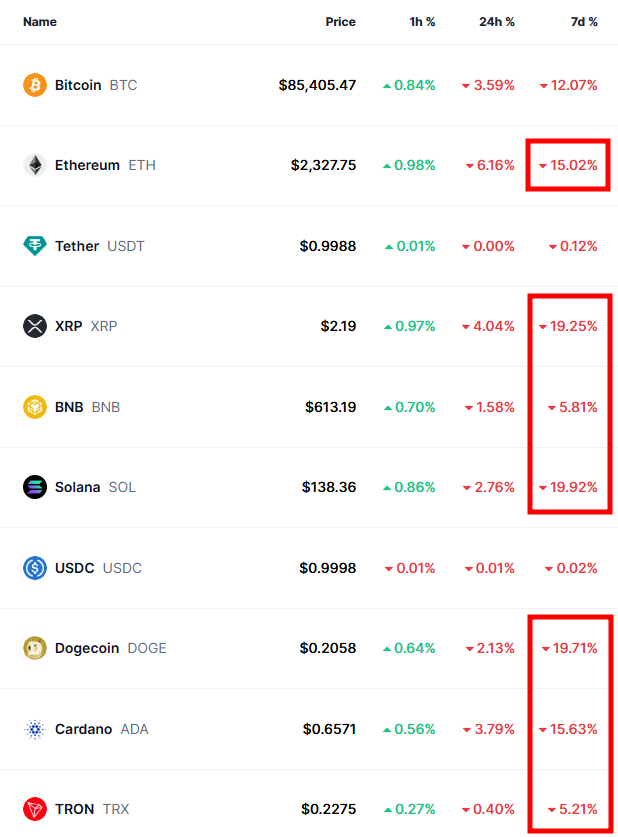618x837 pixels.
Task: Click the TRON logo icon
Action: coord(35,809)
